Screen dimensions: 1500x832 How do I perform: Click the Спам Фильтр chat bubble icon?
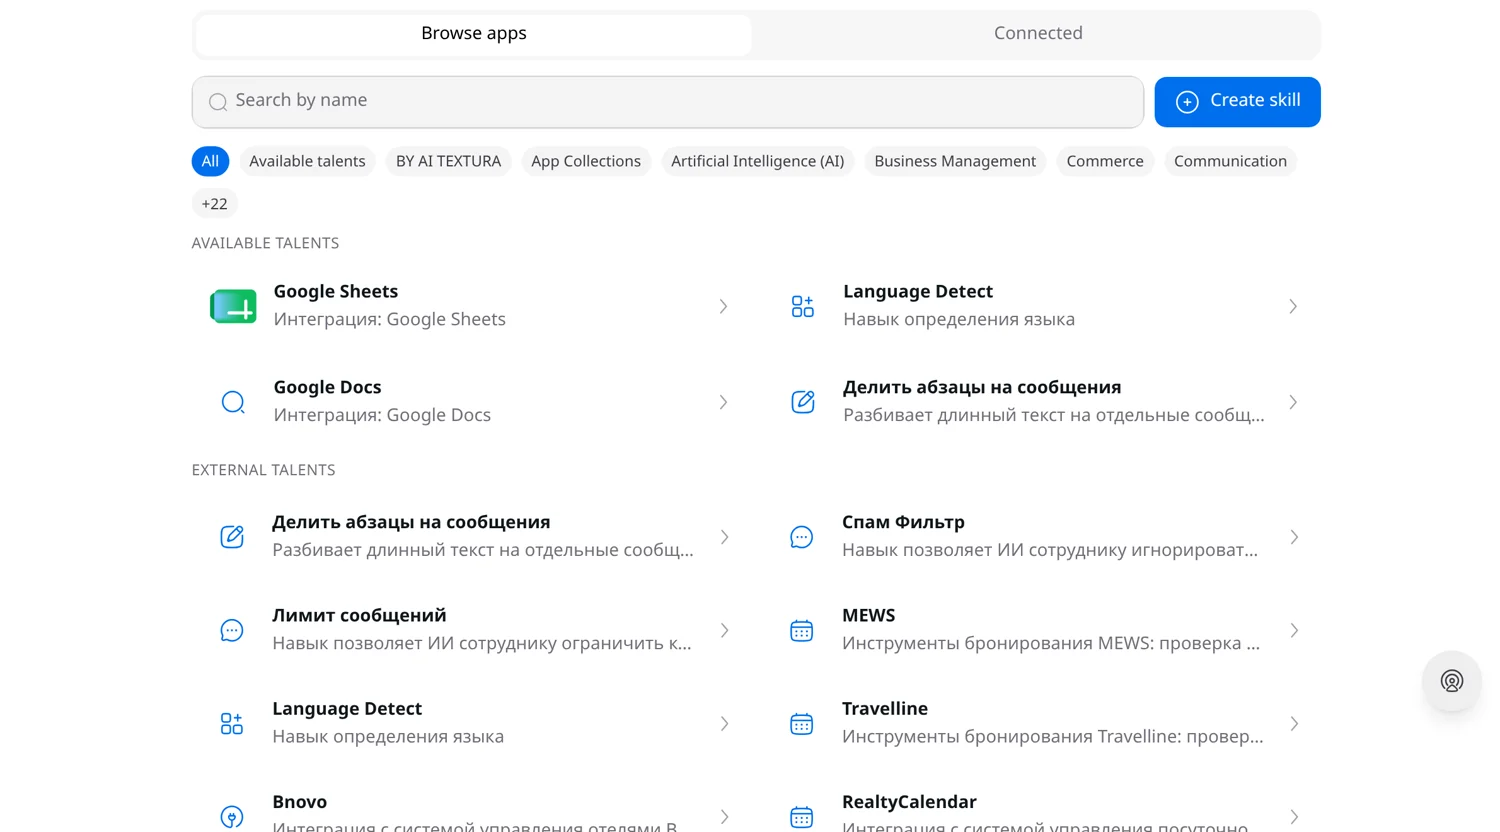[x=801, y=537]
